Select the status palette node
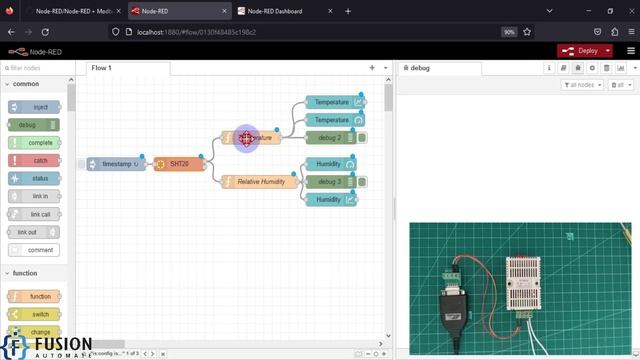Viewport: 640px width, 360px height. coord(34,178)
